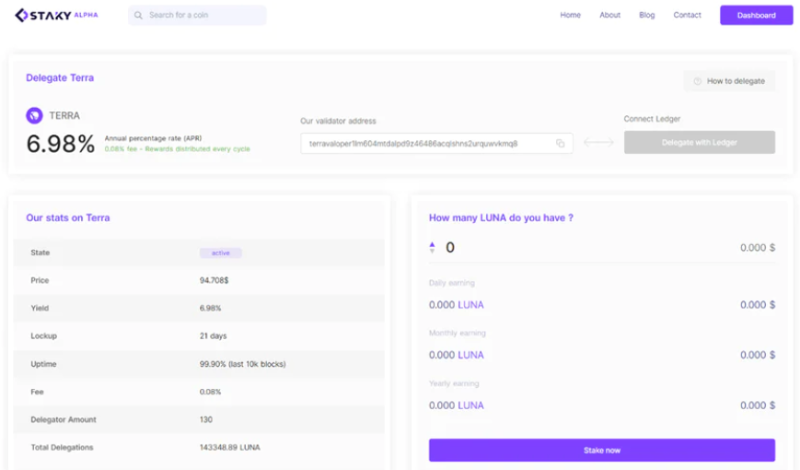
Task: Open the Home menu item
Action: (570, 15)
